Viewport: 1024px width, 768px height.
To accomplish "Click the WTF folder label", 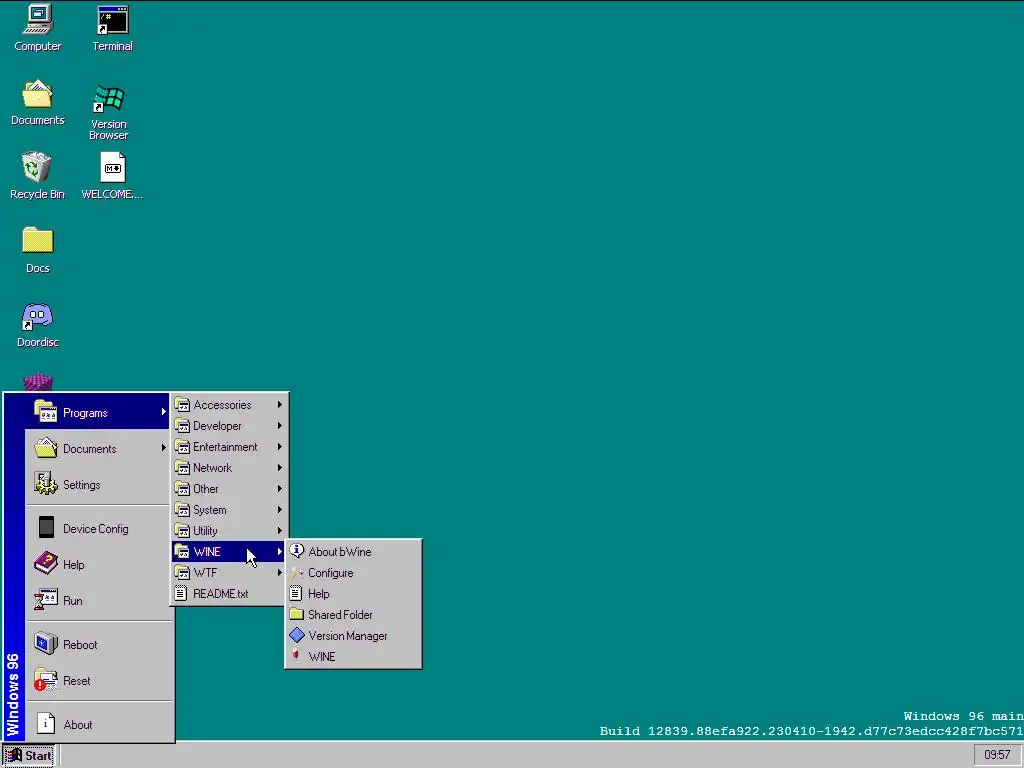I will coord(205,573).
